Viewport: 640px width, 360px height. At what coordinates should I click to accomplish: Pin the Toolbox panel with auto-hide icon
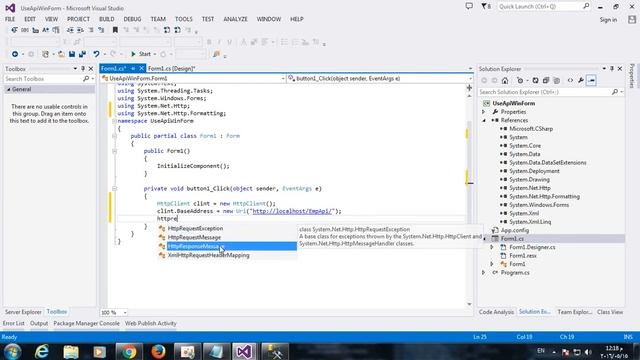coord(83,69)
